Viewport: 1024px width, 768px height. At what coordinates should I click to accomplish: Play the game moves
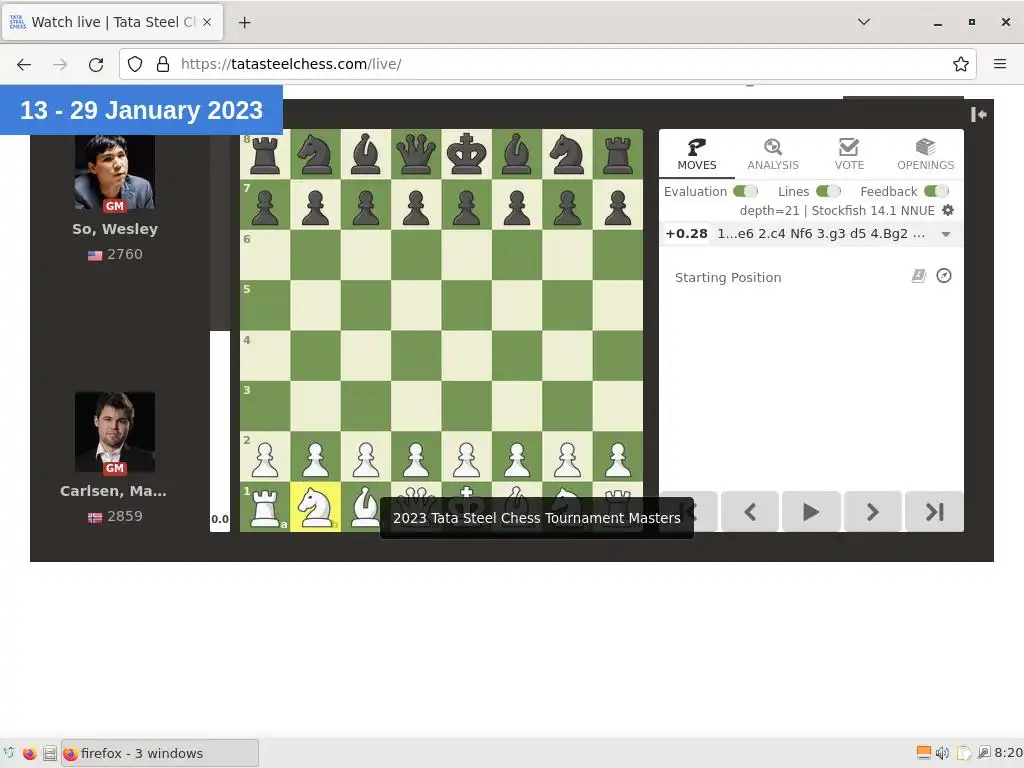pos(810,511)
